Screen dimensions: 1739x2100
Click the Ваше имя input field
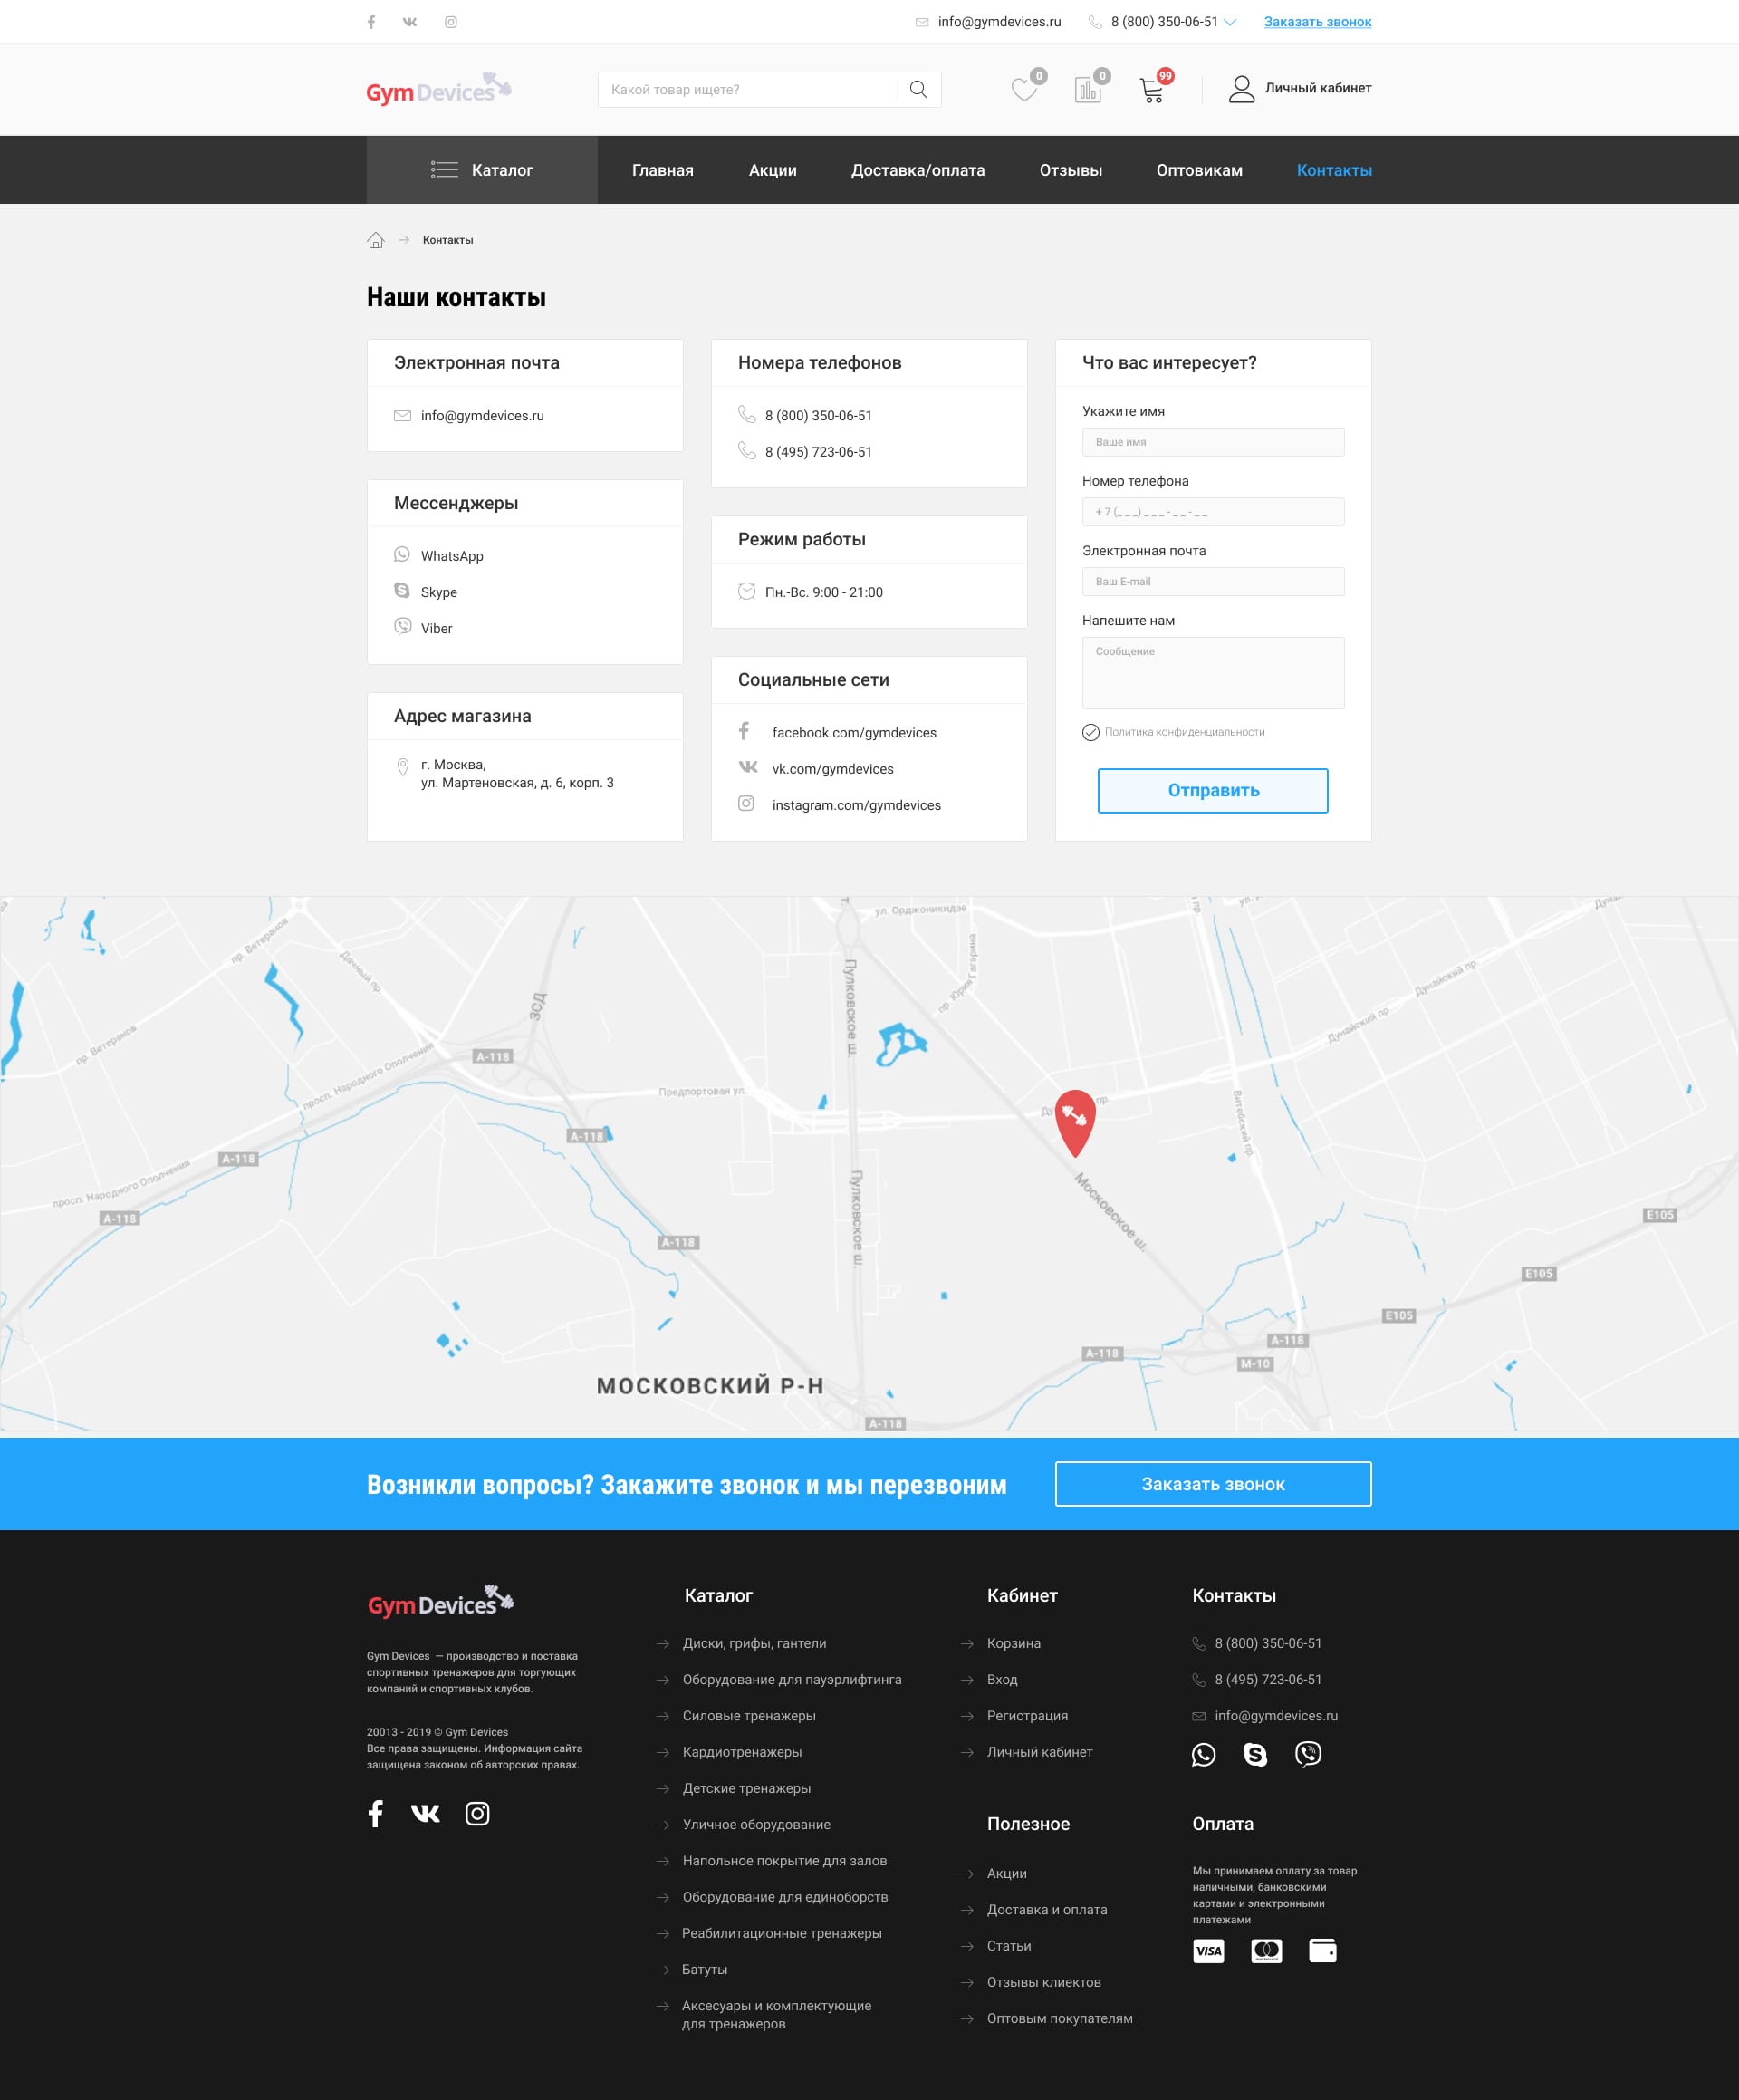click(1212, 442)
